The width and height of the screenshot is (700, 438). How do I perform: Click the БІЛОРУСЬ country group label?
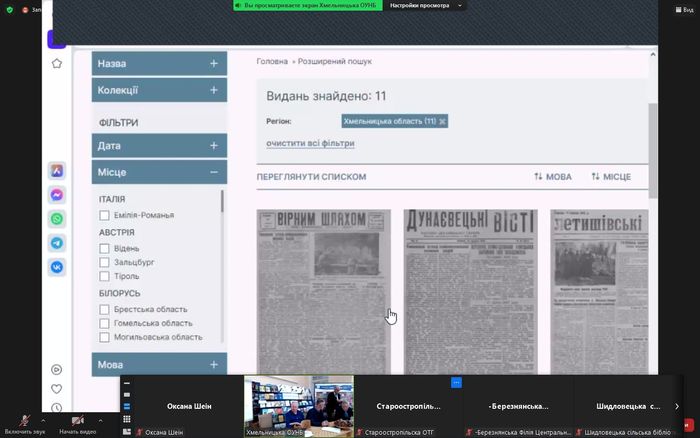coord(120,293)
